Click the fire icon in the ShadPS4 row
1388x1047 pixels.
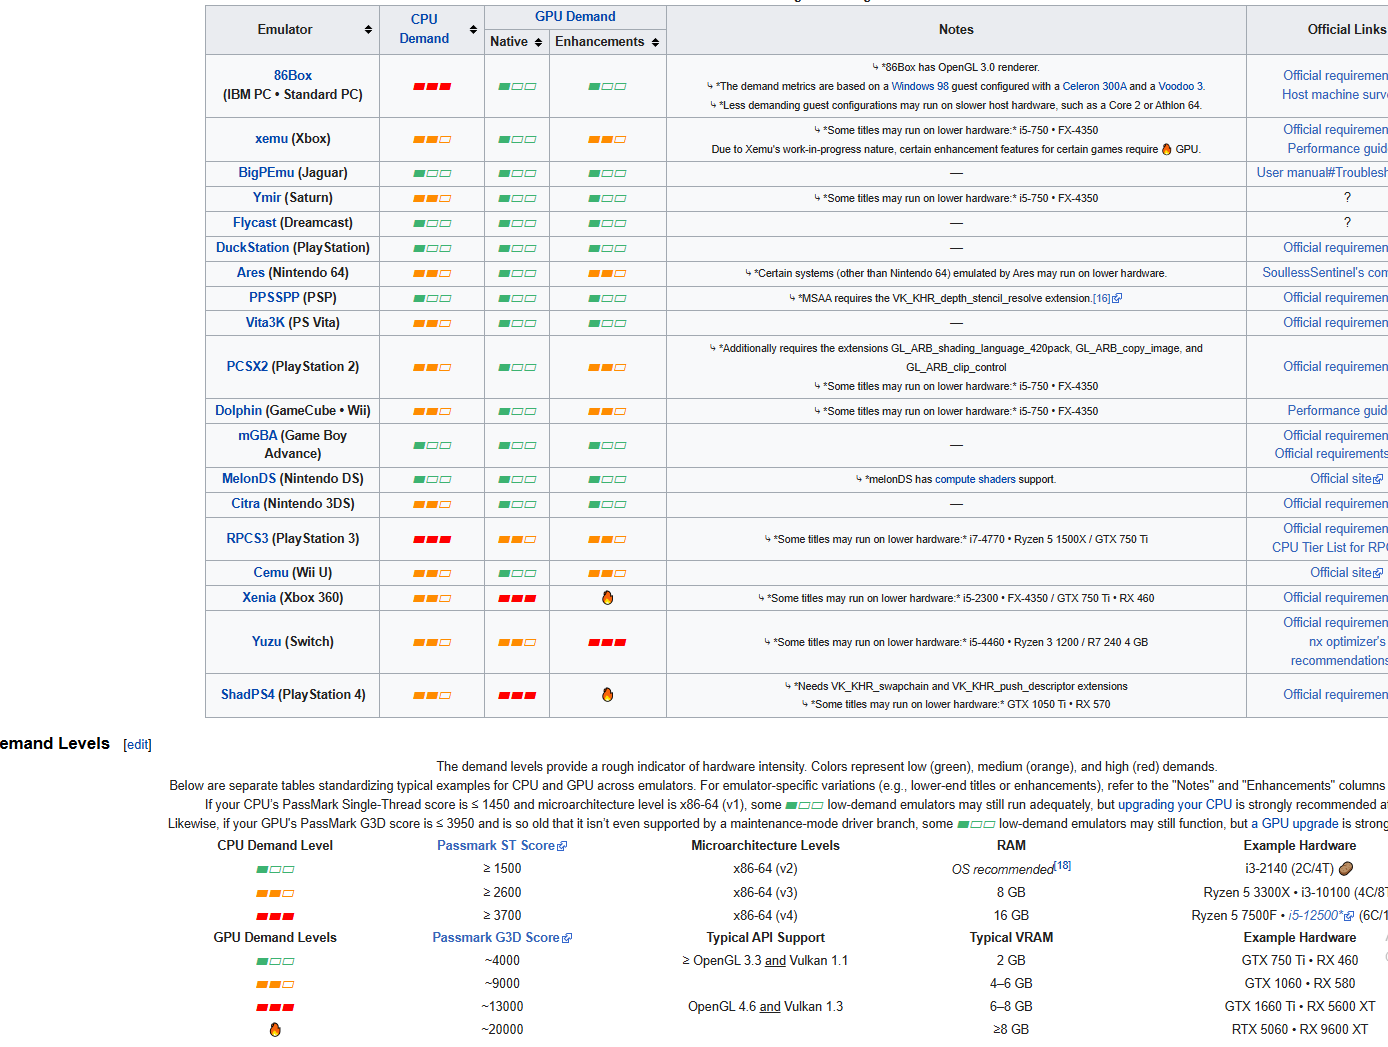(607, 695)
